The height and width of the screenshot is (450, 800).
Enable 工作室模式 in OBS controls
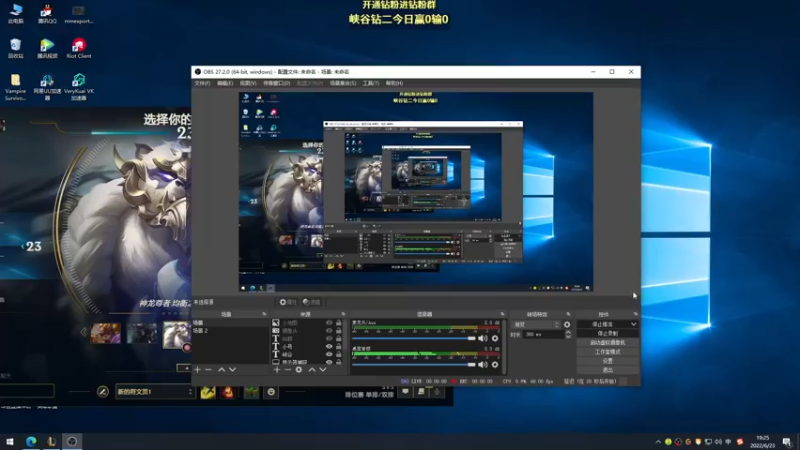coord(608,352)
